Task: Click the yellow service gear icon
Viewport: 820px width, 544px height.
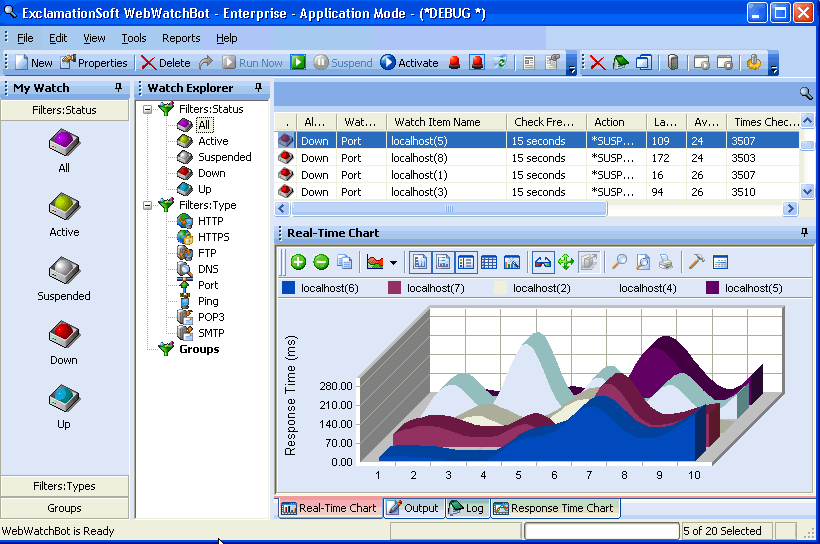Action: pos(754,63)
